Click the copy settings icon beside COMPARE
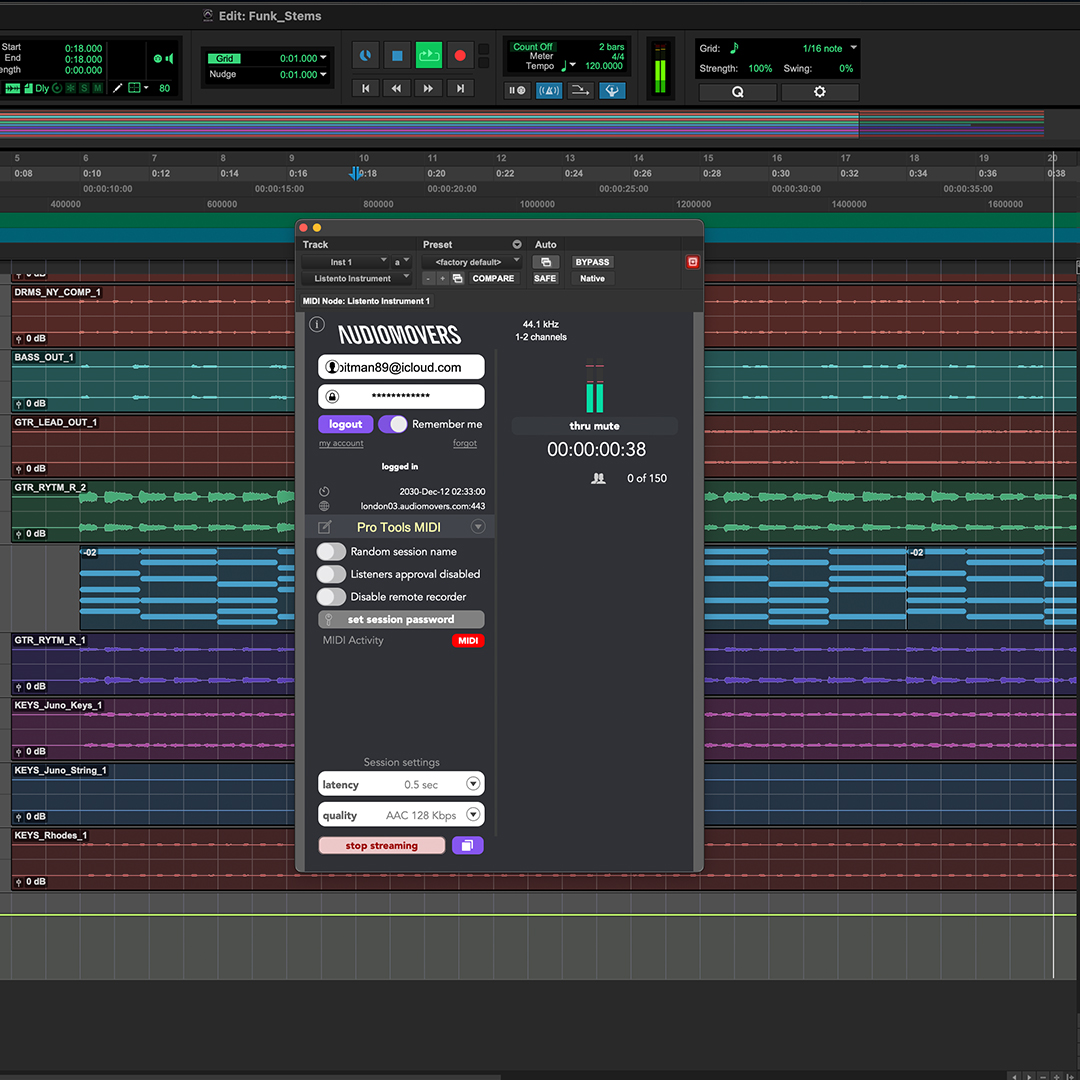Viewport: 1080px width, 1080px height. (x=457, y=279)
